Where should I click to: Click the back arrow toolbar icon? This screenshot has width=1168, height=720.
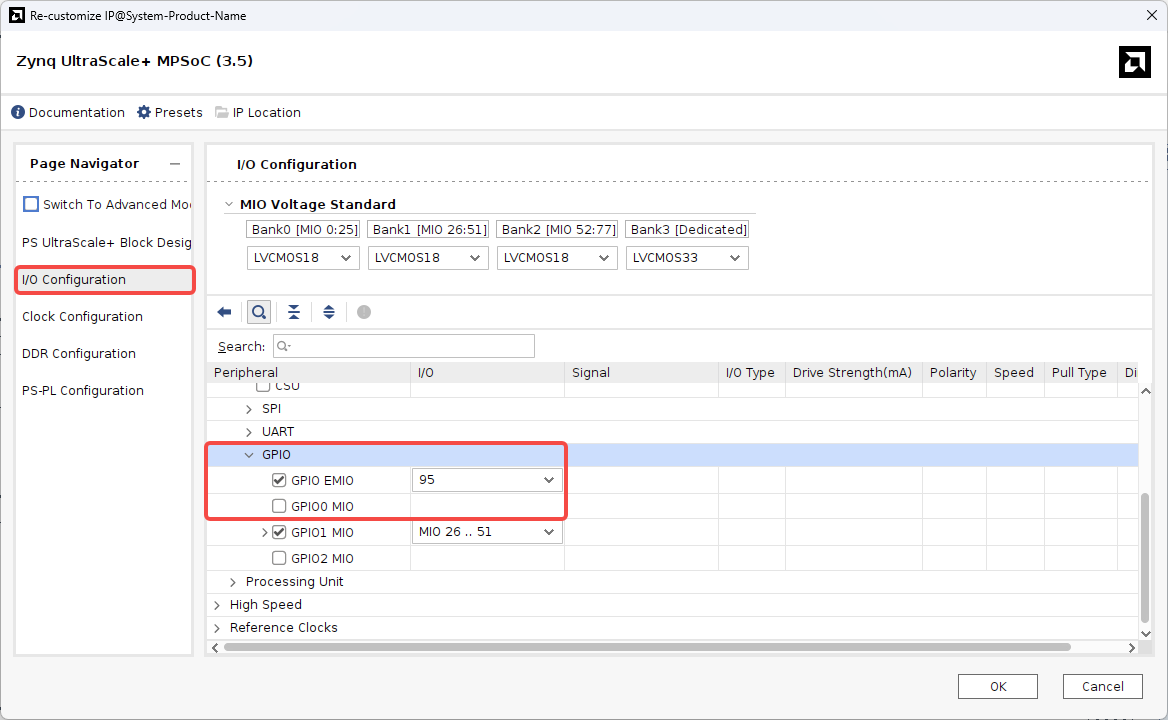point(224,312)
